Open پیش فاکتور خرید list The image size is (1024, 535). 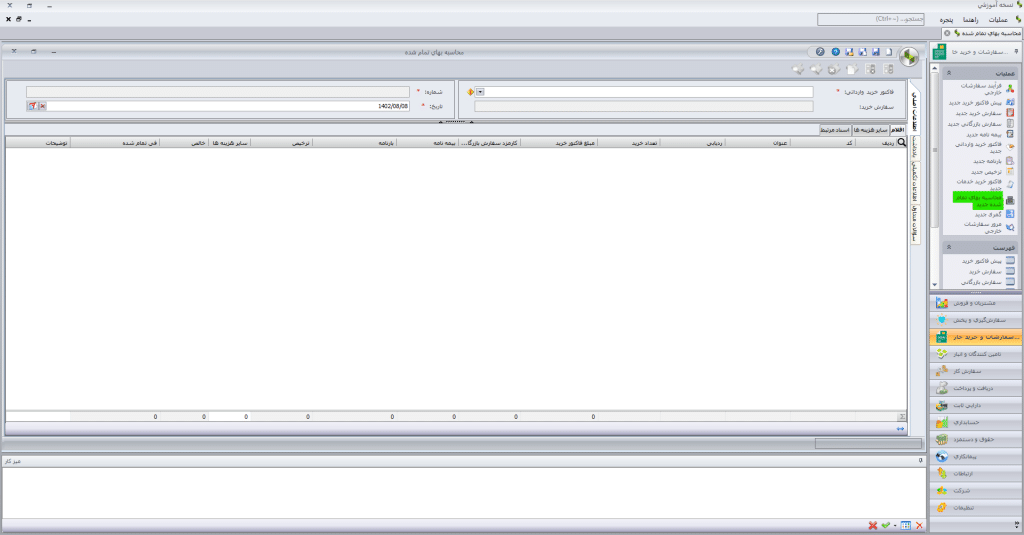click(983, 261)
